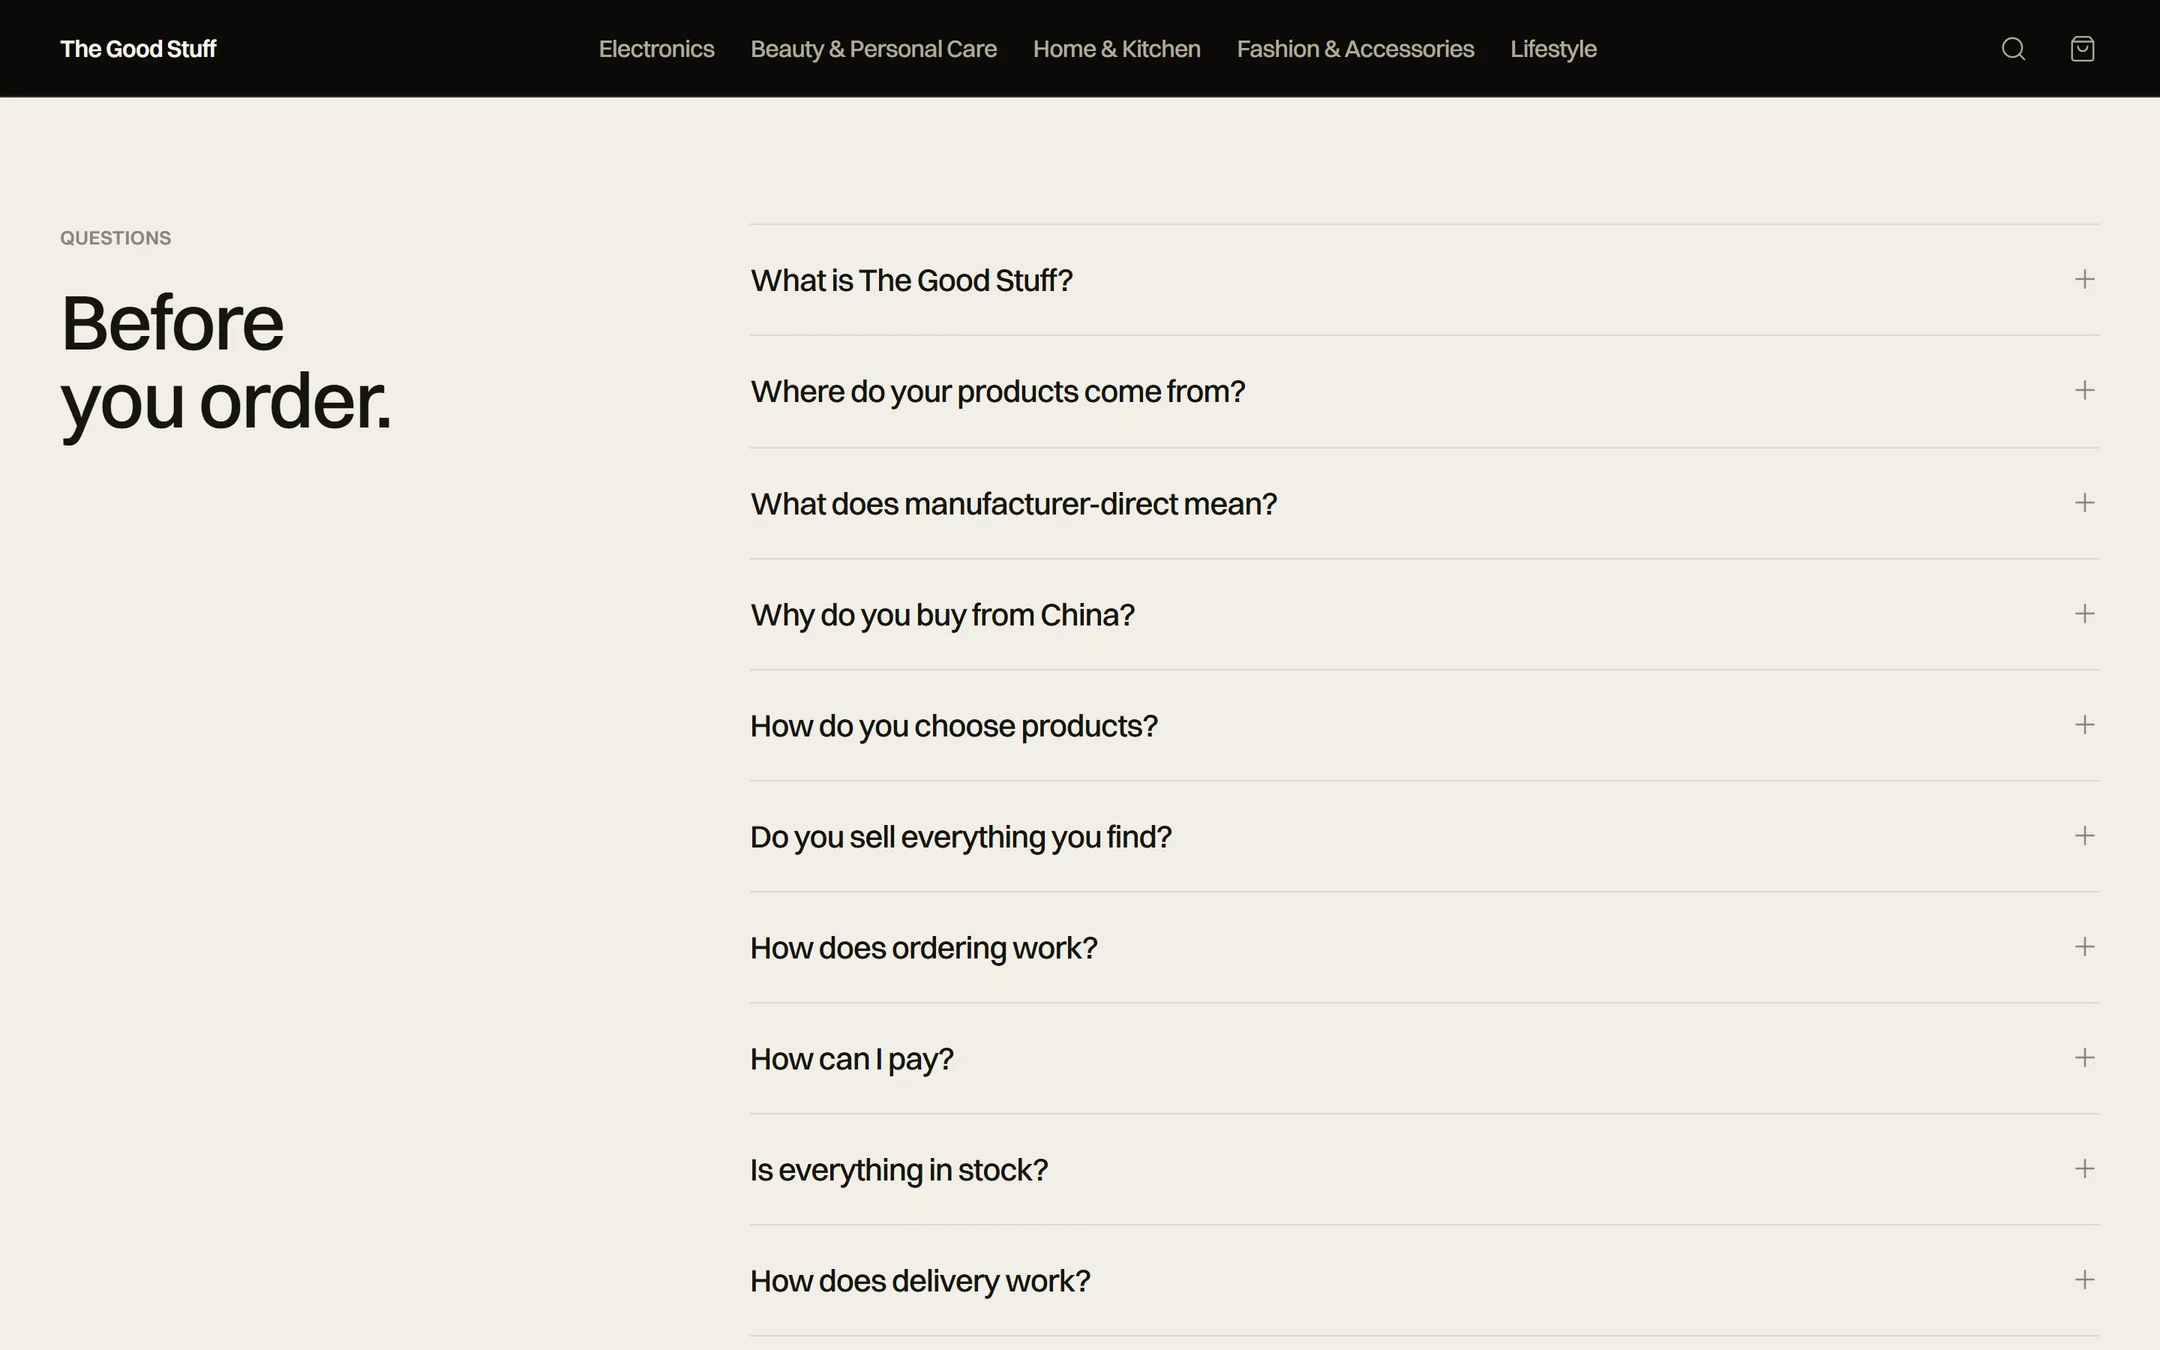Screen dimensions: 2160x1350
Task: Click plus icon beside manufacturer-direct question
Action: (x=2084, y=502)
